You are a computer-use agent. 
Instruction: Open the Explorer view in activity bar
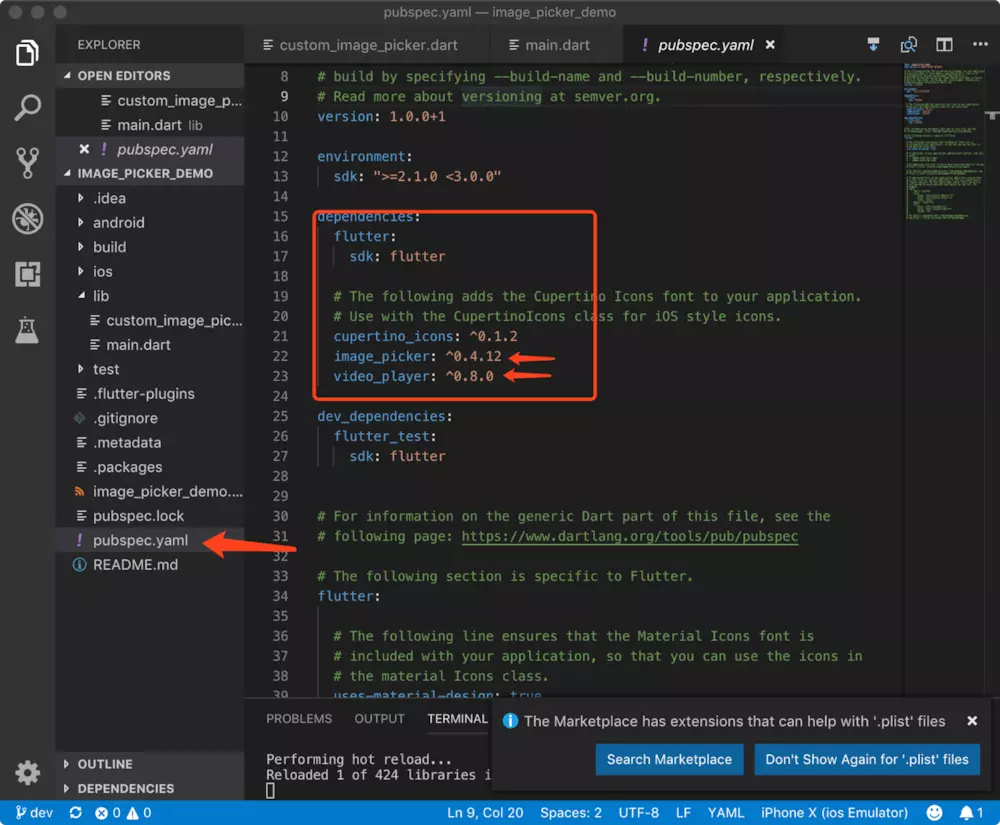[x=28, y=53]
